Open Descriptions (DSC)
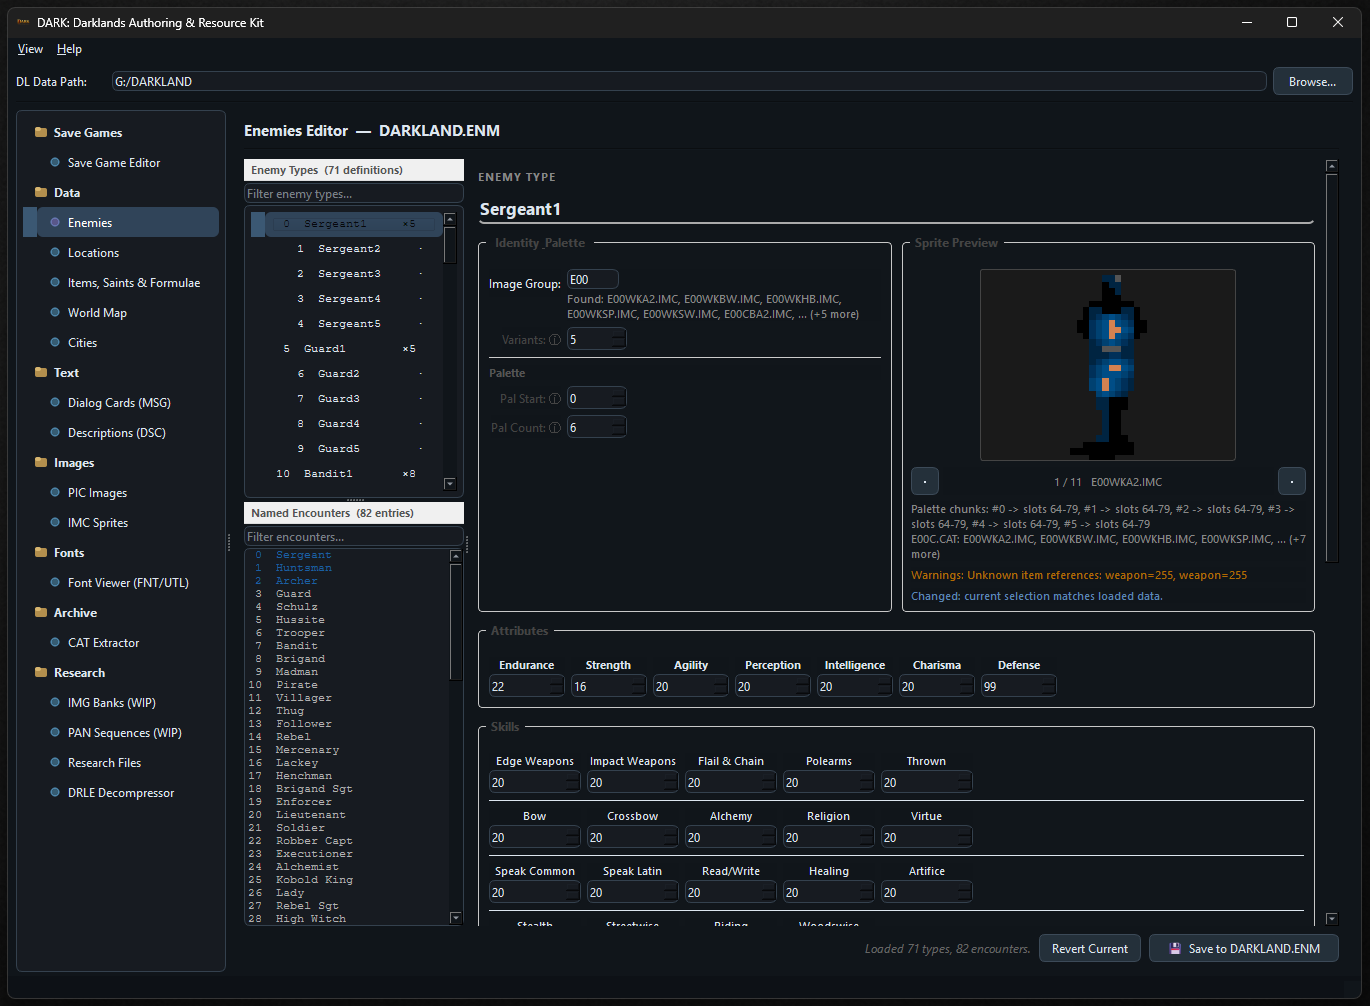1370x1006 pixels. (116, 433)
